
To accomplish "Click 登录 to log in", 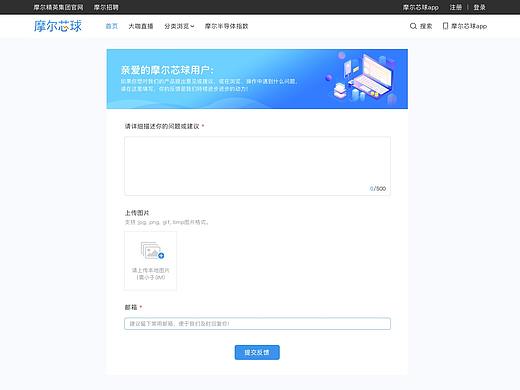I will (479, 7).
